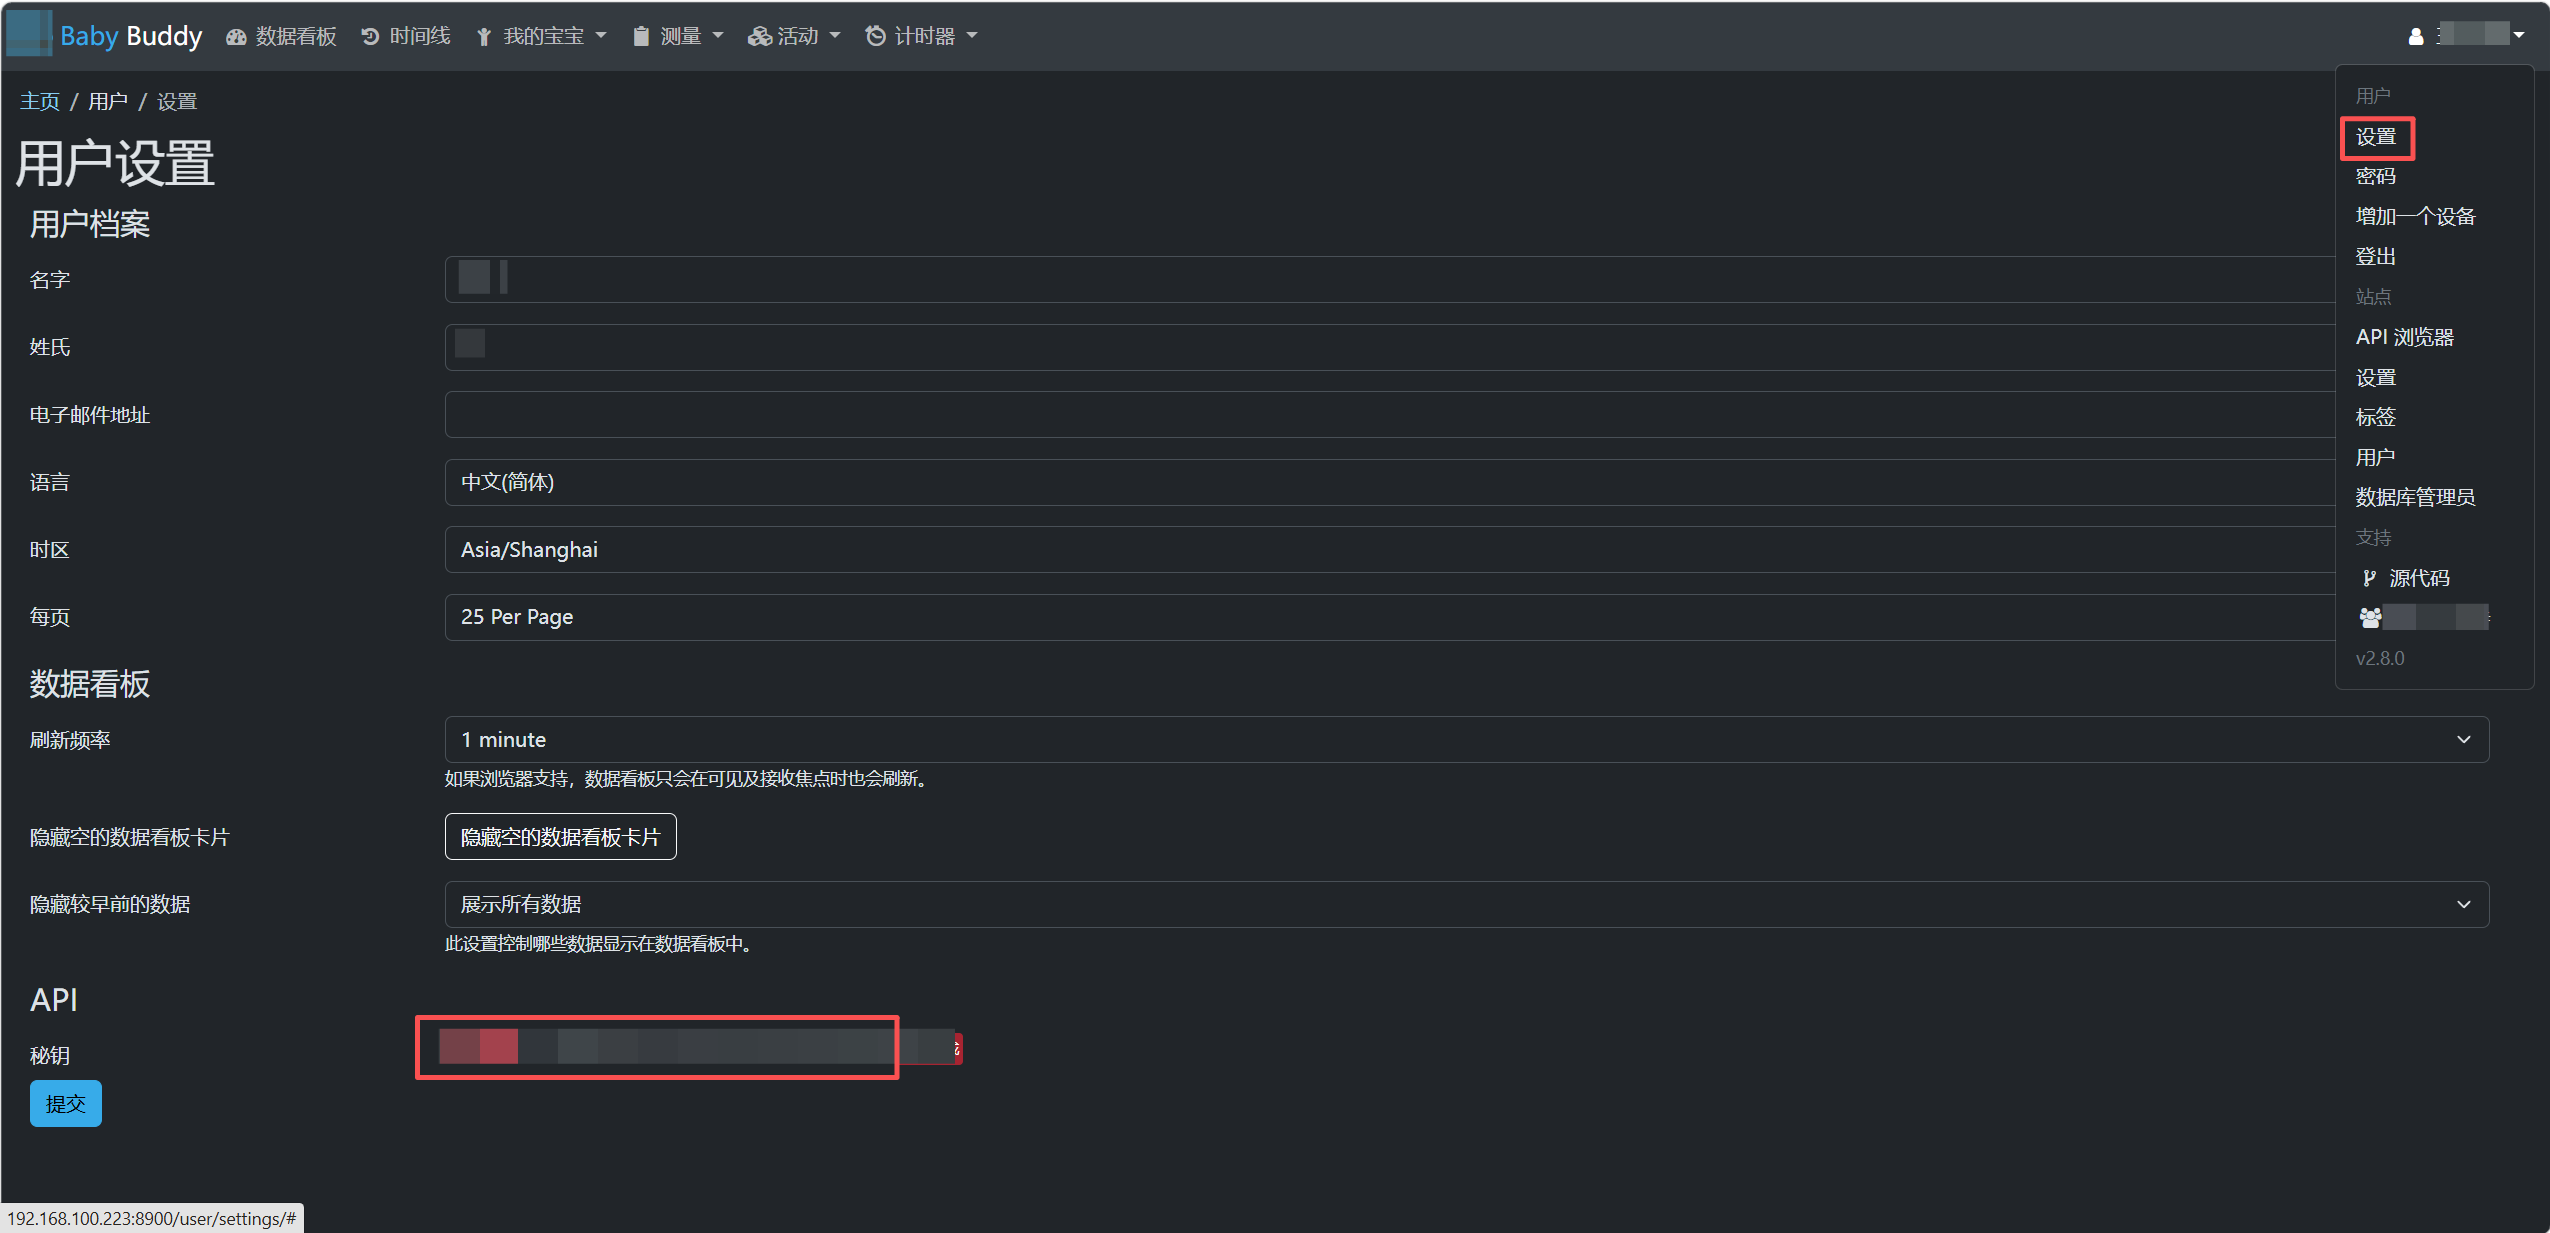Focus the 名字 input field
Viewport: 2550px width, 1233px height.
click(x=1390, y=279)
